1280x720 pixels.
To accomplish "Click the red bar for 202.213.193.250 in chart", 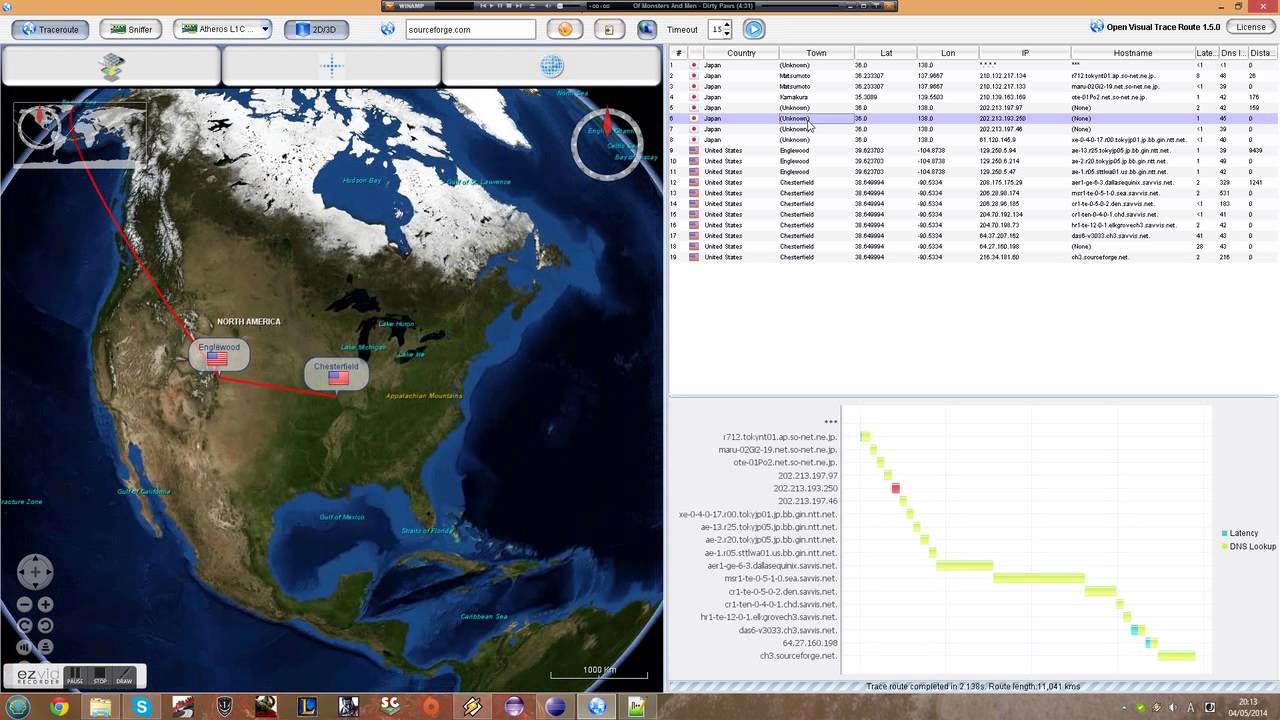I will 896,489.
